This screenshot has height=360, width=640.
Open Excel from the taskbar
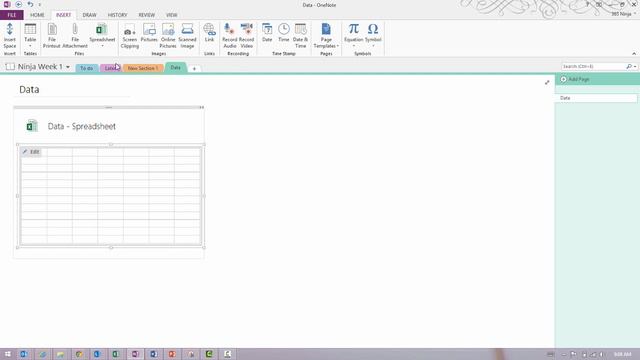(116, 354)
